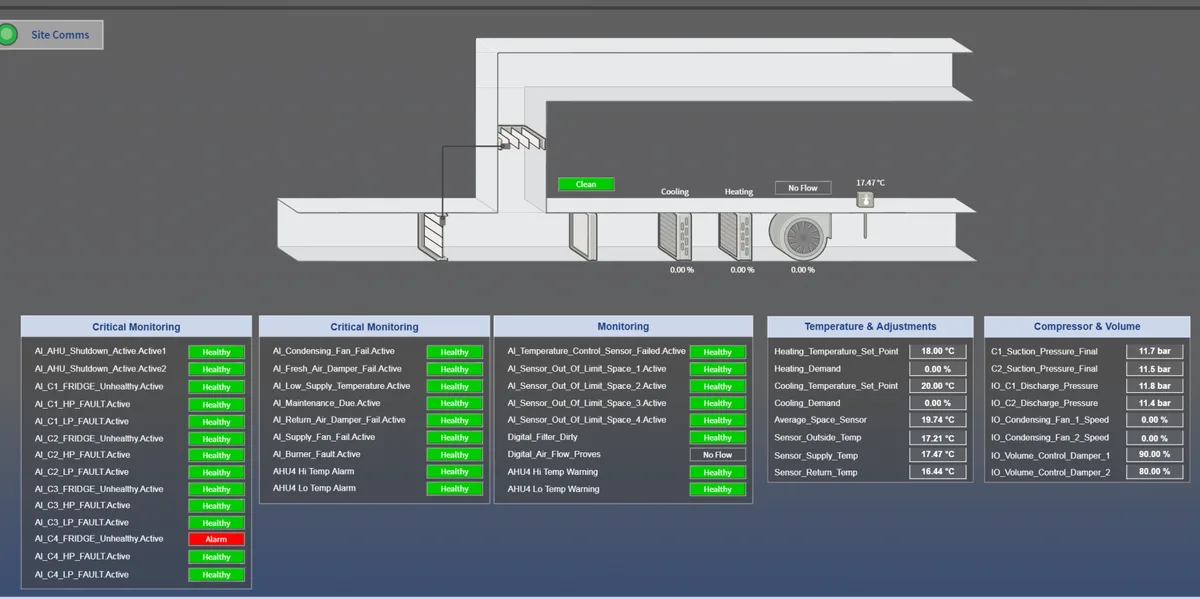The width and height of the screenshot is (1200, 599).
Task: Click the green Clean filter status
Action: tap(586, 184)
